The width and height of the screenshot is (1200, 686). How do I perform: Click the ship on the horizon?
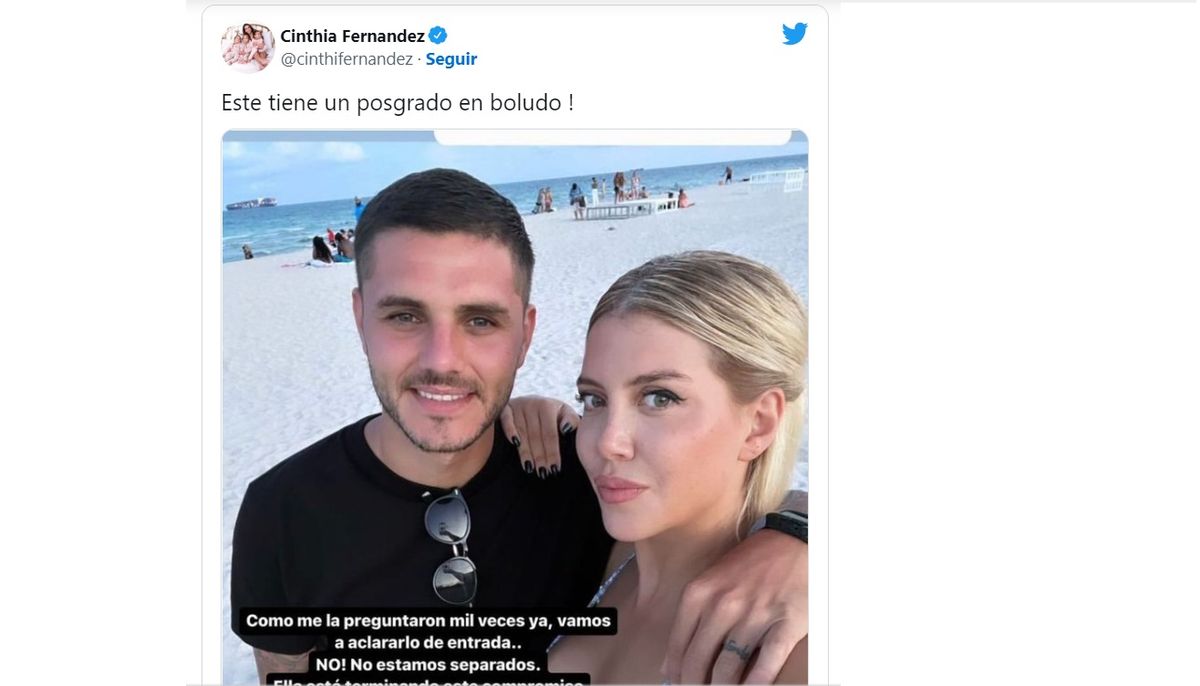pyautogui.click(x=251, y=203)
